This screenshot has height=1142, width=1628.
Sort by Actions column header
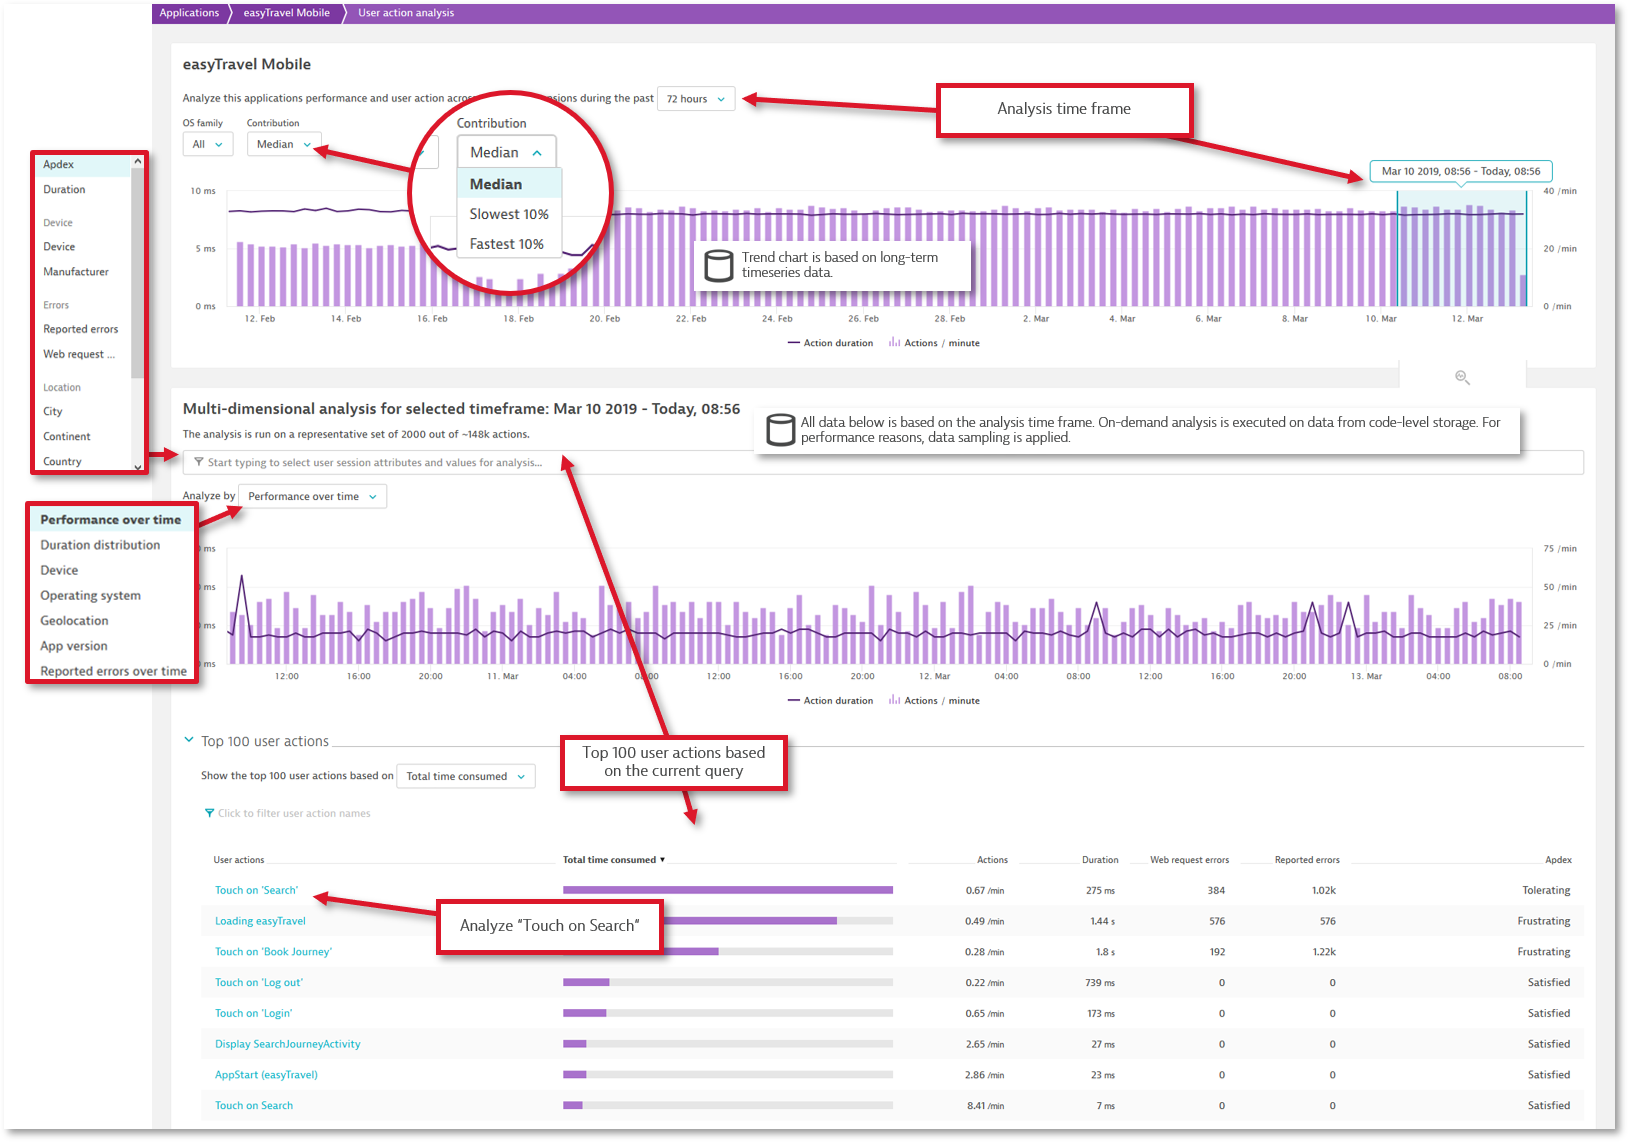992,860
